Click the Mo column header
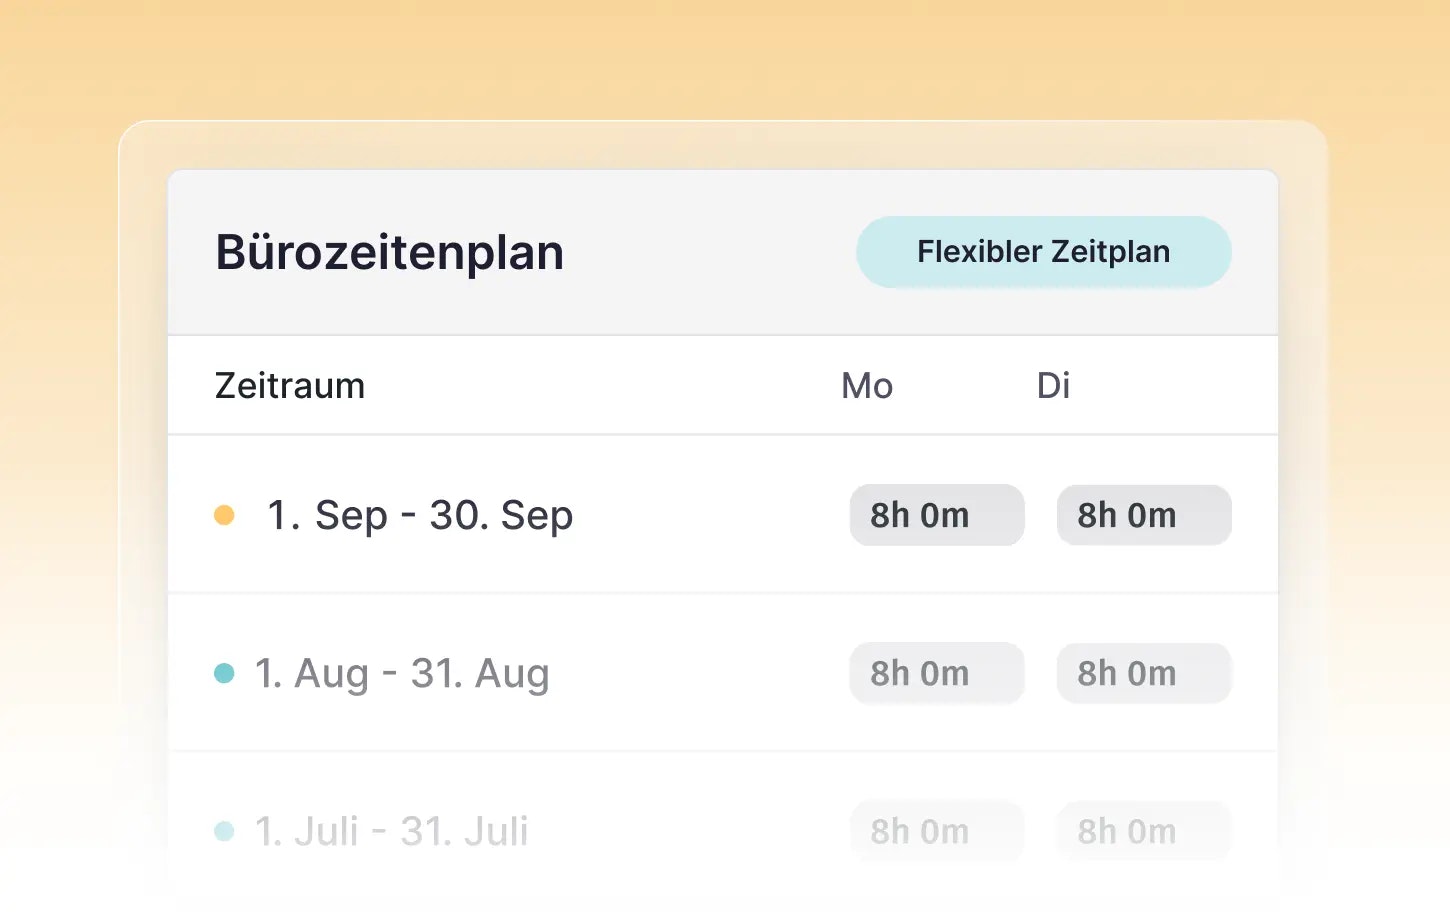 pyautogui.click(x=866, y=386)
